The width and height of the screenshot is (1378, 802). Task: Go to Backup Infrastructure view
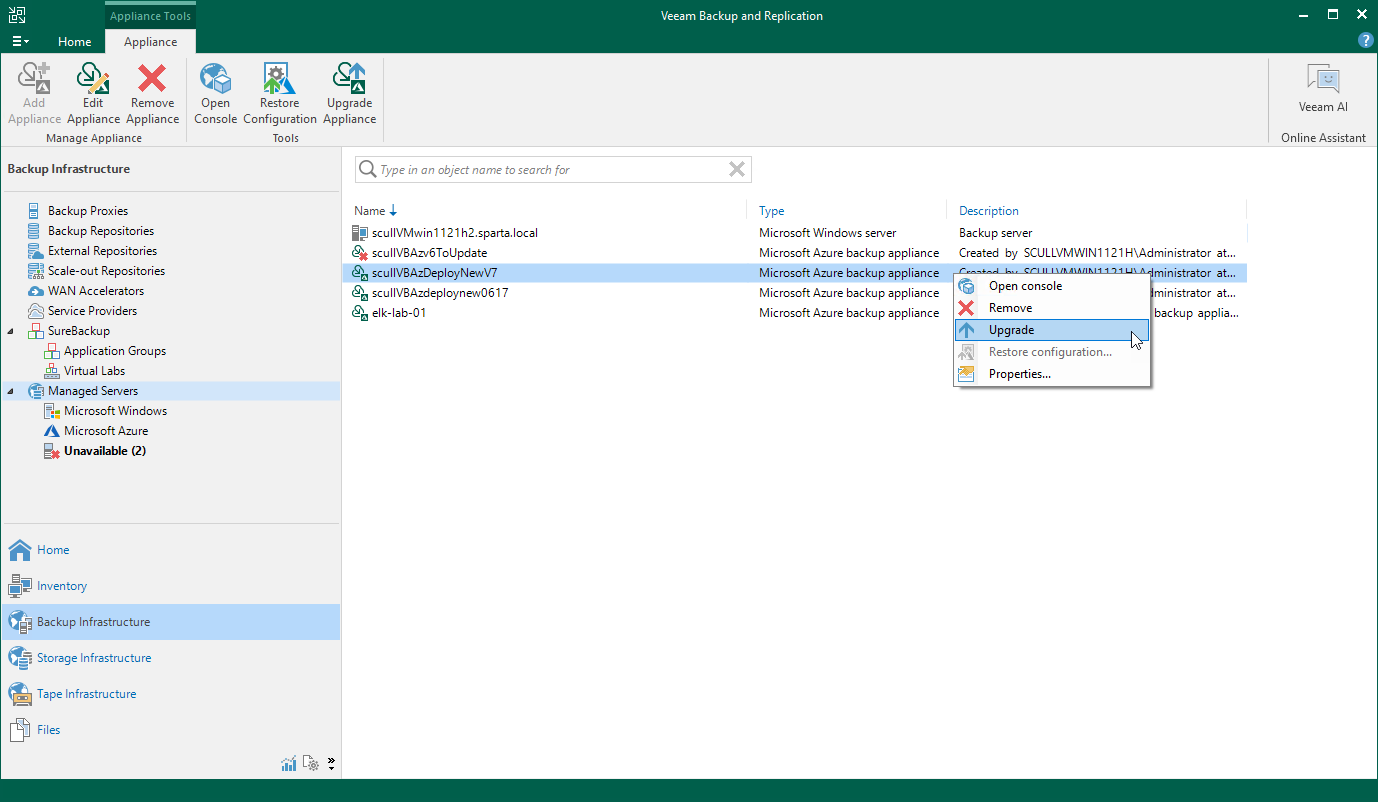(170, 622)
